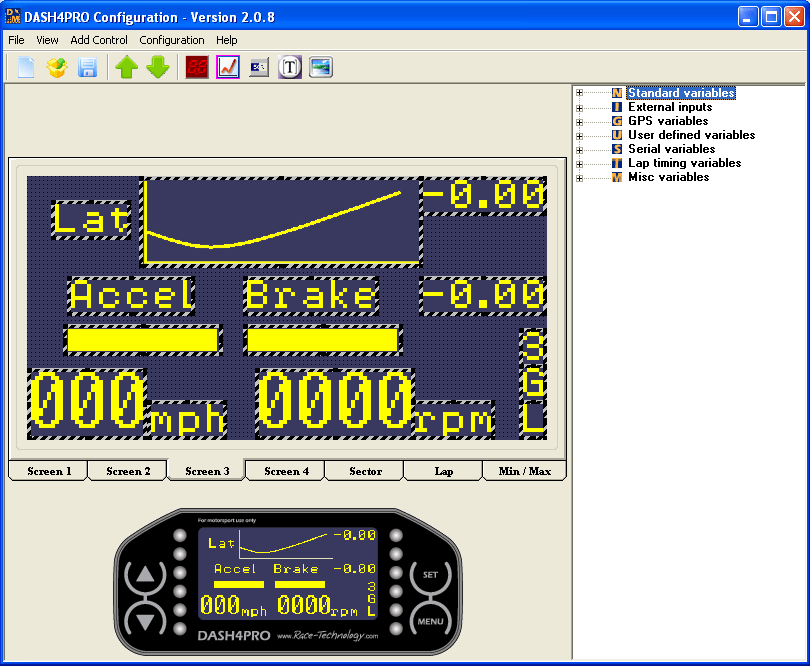Expand the Lap timing variables node
This screenshot has width=810, height=666.
[580, 163]
